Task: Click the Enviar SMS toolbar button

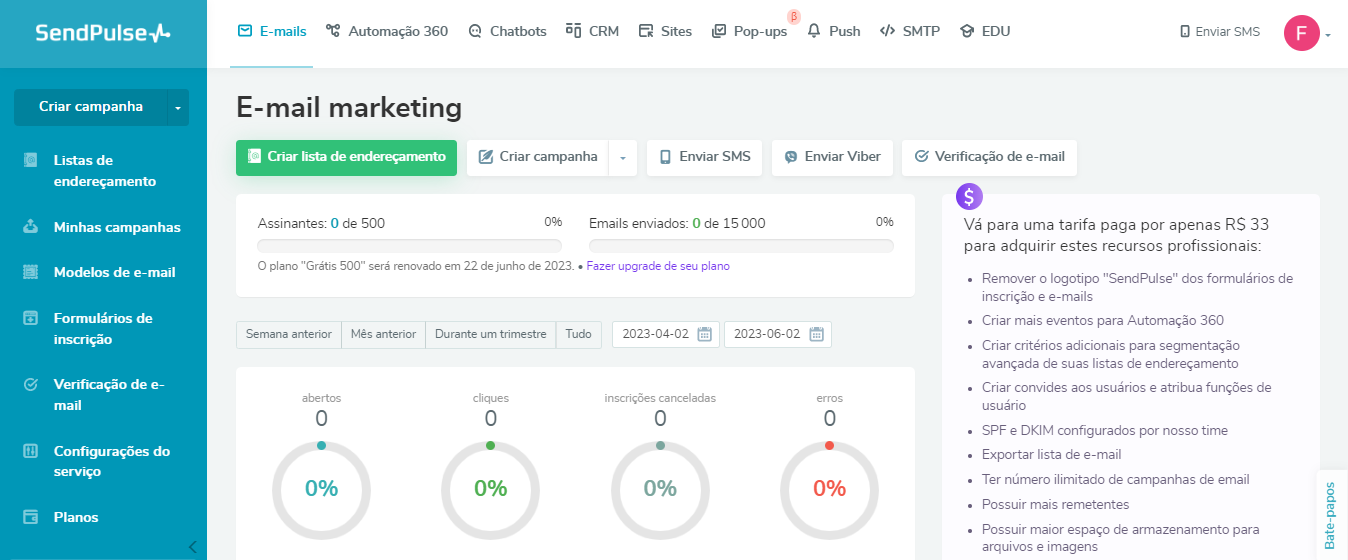Action: click(x=705, y=157)
